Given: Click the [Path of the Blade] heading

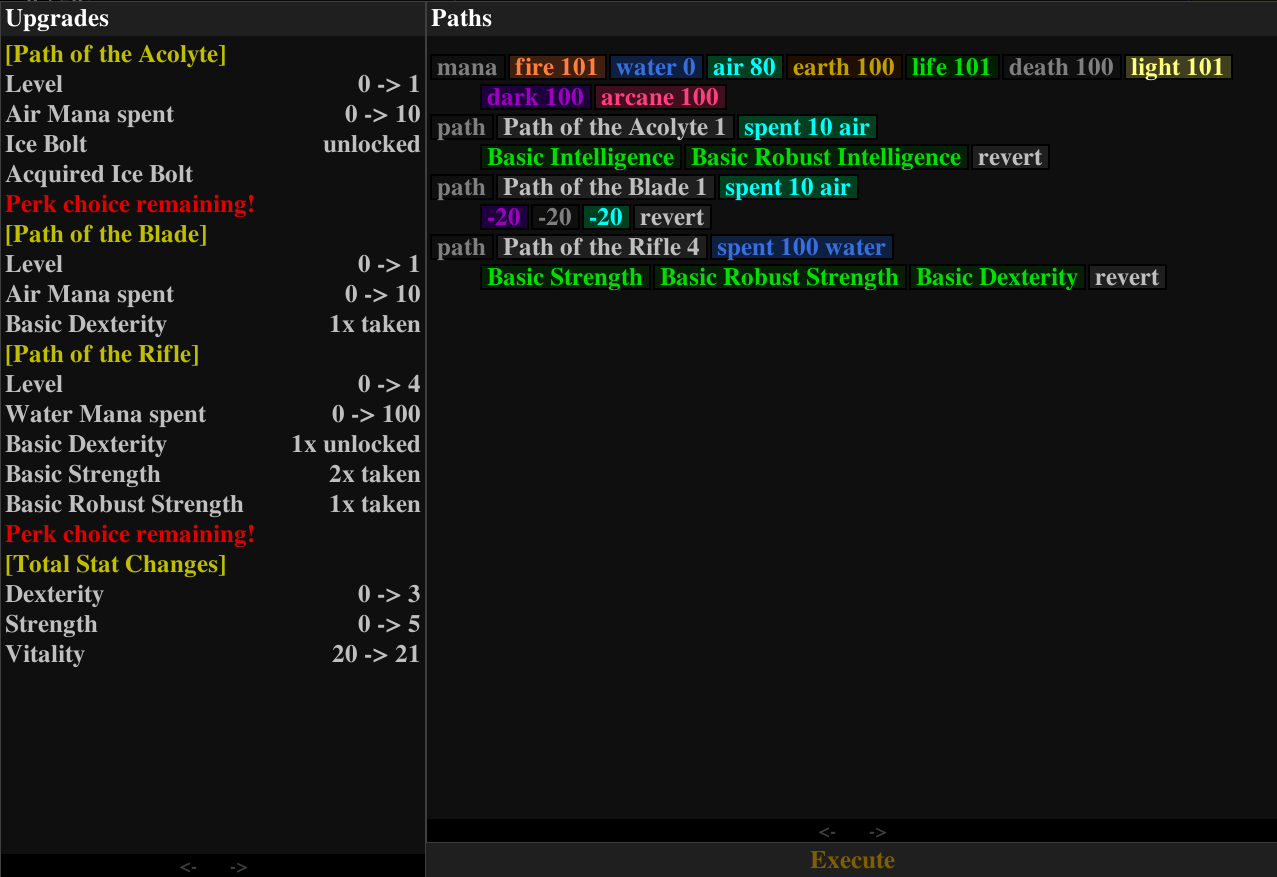Looking at the screenshot, I should point(106,234).
